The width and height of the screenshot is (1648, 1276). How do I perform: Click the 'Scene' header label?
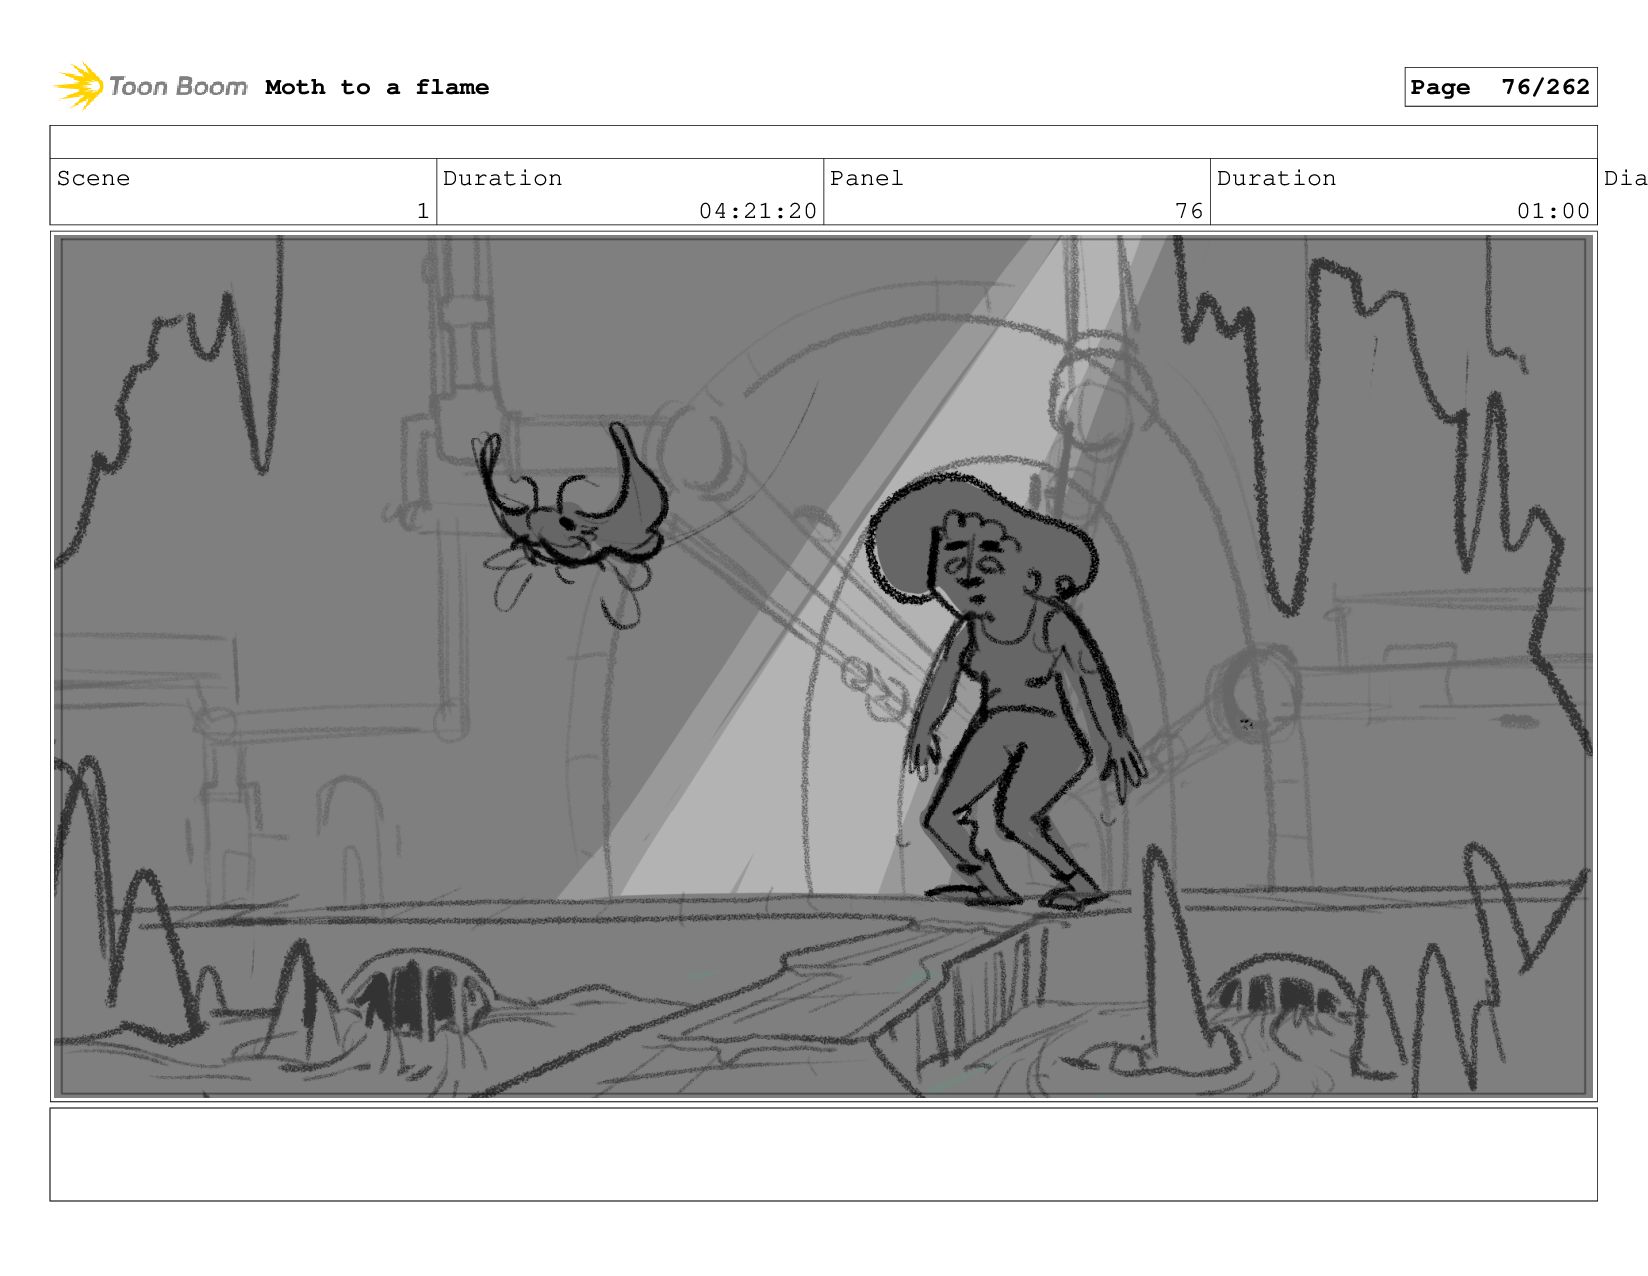(93, 178)
